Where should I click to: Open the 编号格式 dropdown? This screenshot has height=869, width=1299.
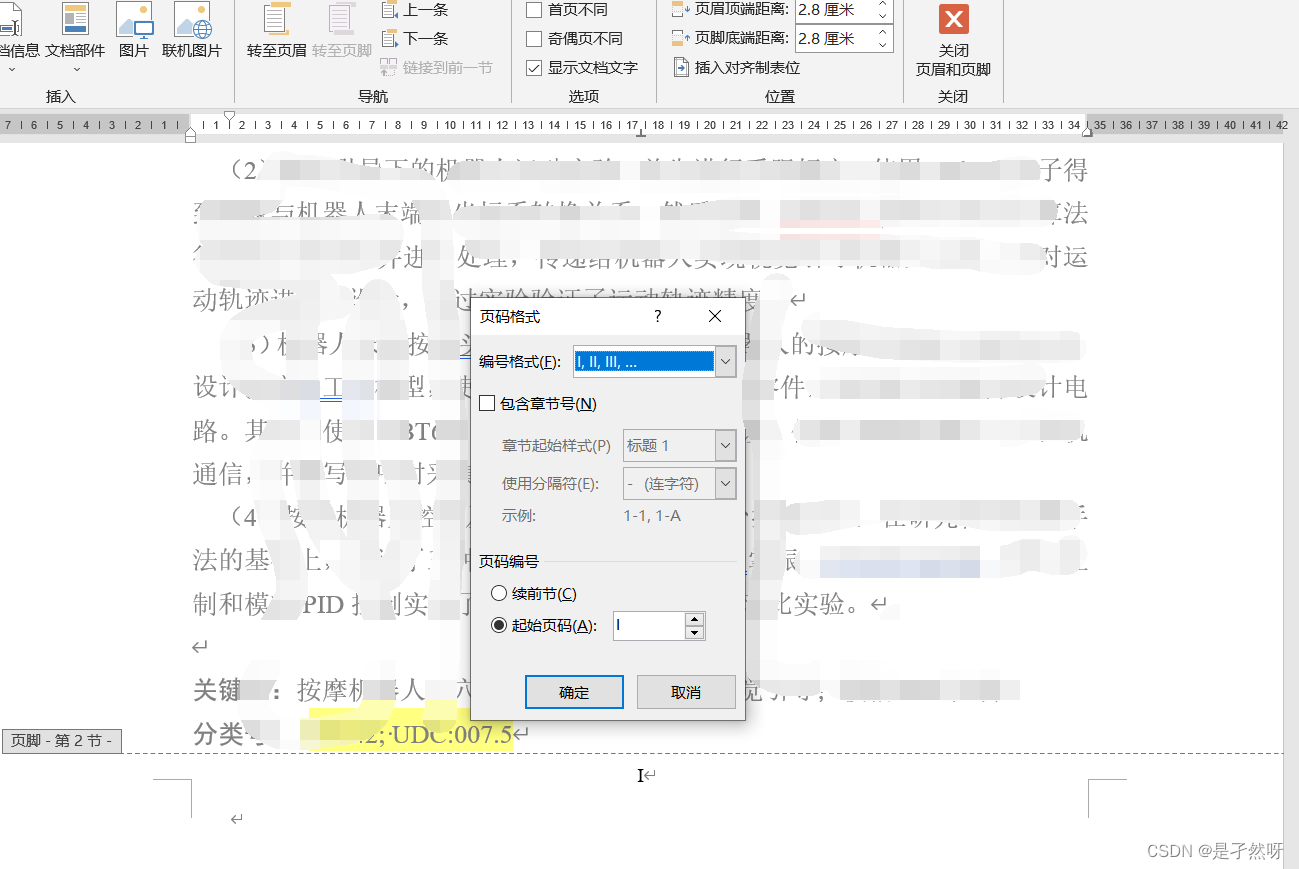[726, 361]
